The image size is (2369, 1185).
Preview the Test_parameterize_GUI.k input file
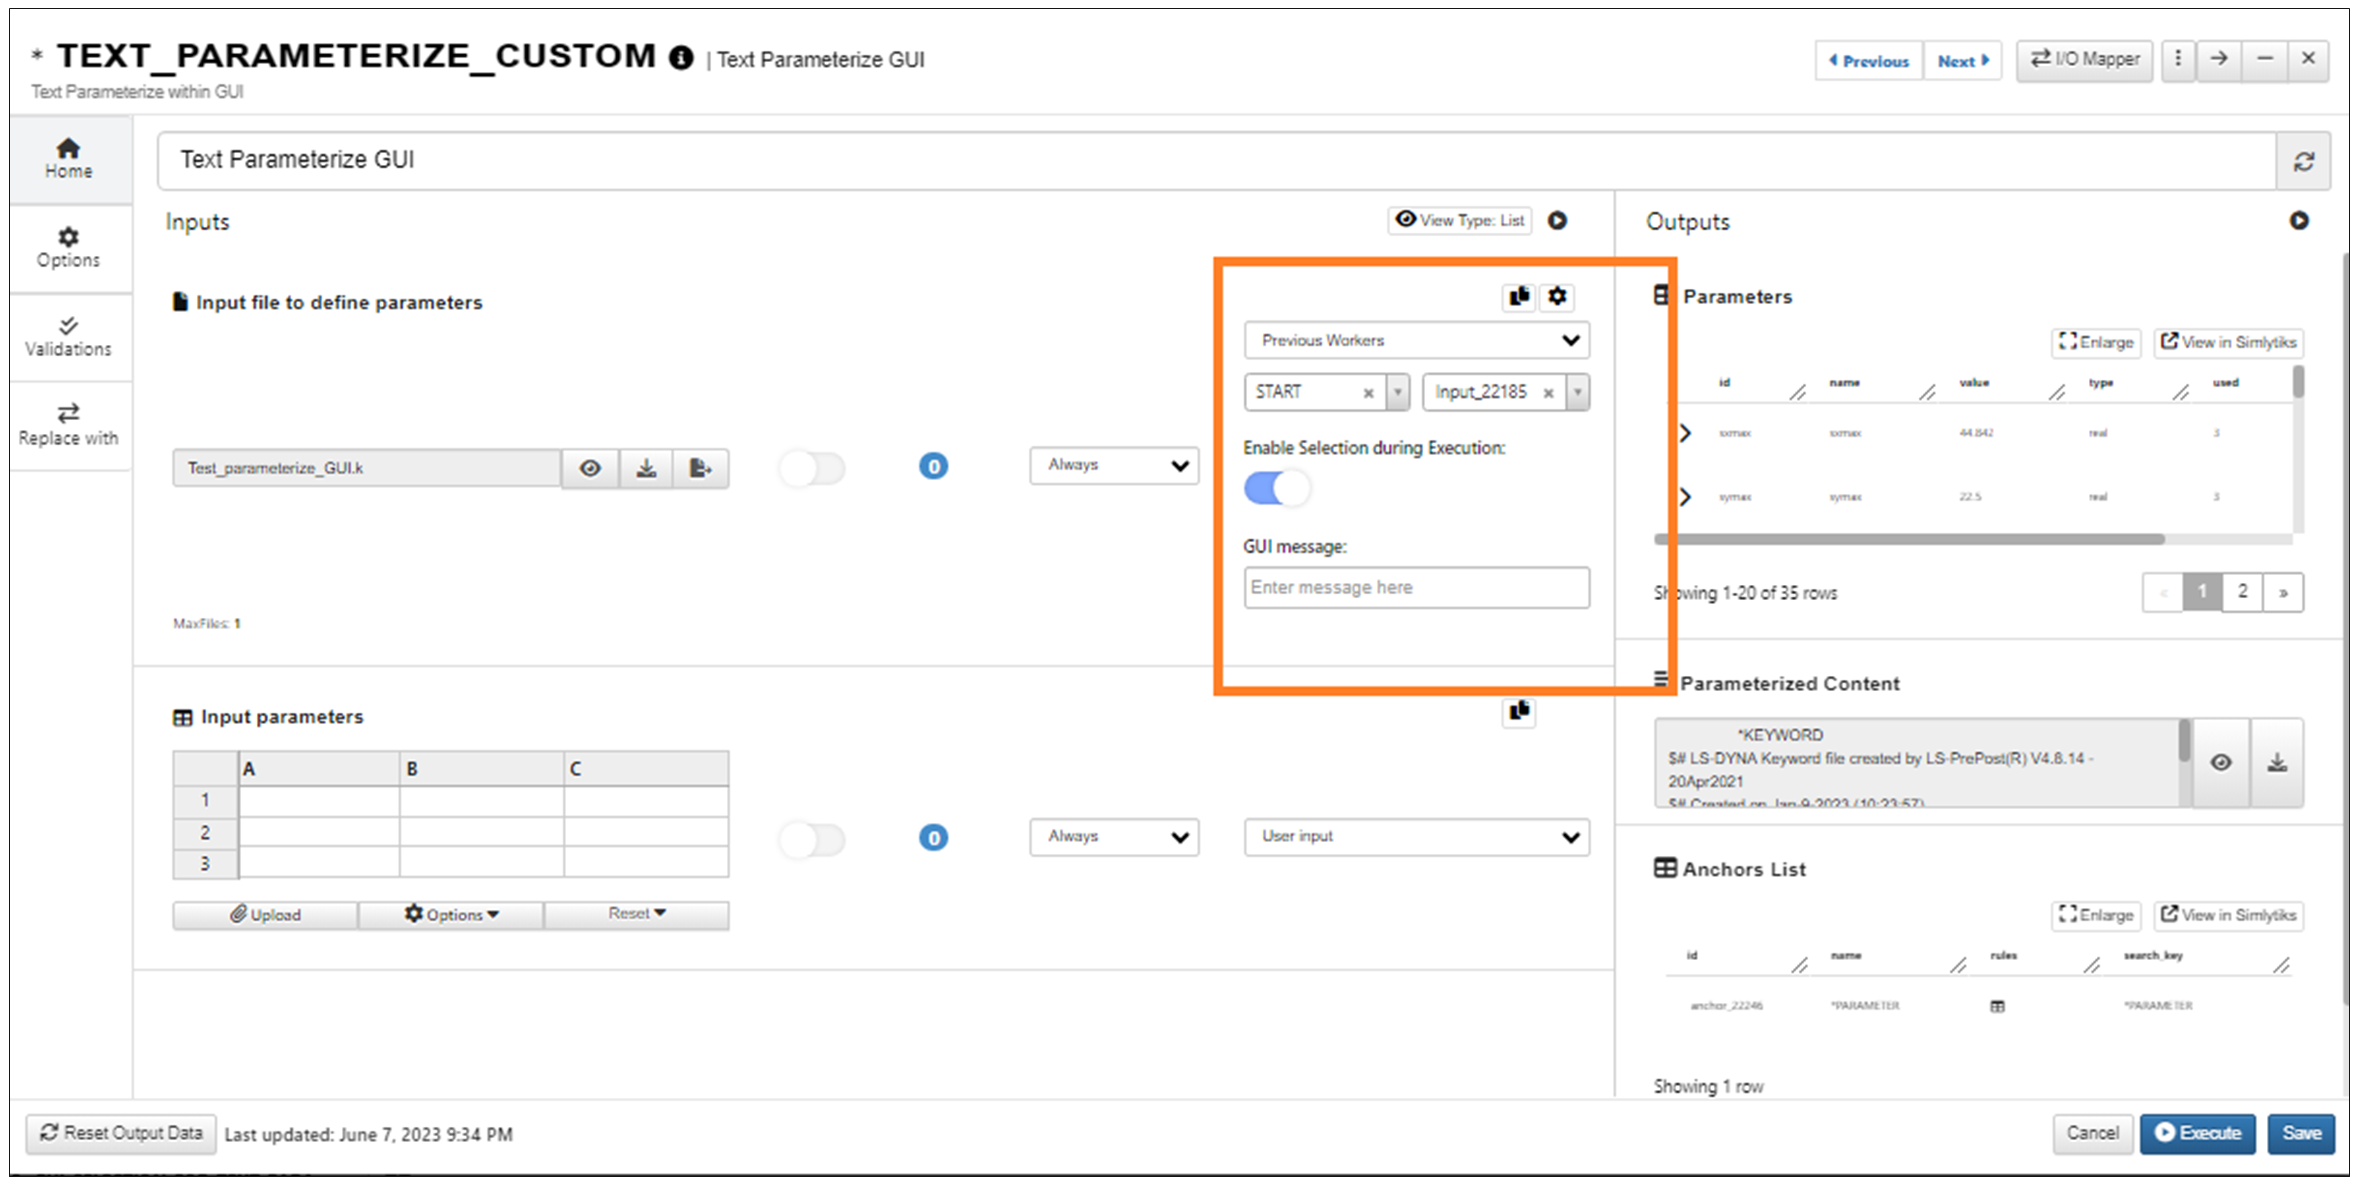(590, 468)
